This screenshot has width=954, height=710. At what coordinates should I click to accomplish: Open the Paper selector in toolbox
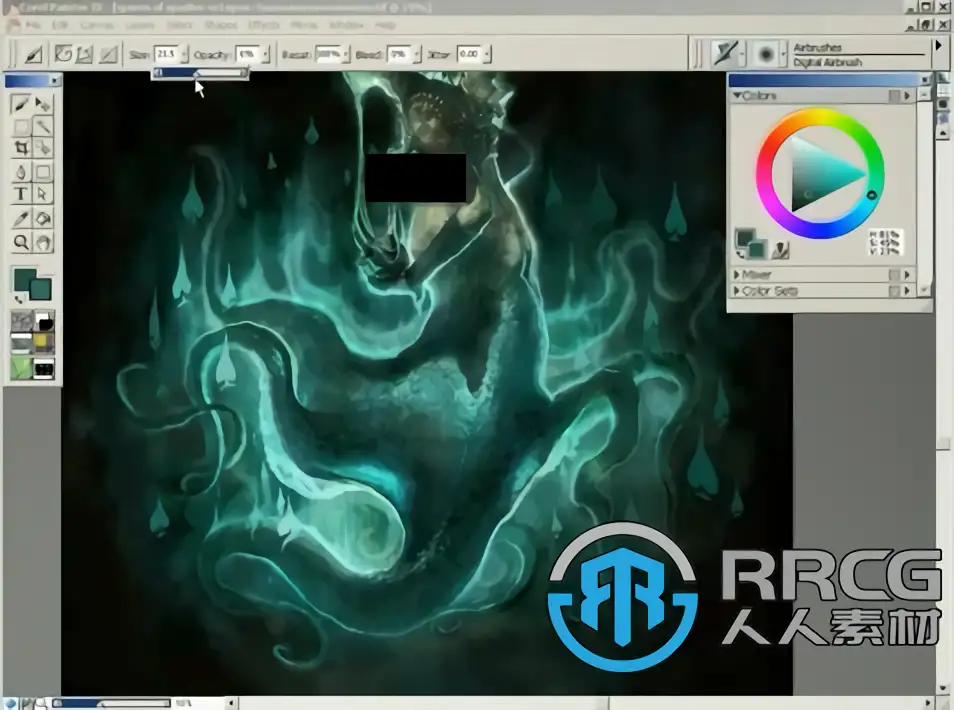click(x=21, y=321)
